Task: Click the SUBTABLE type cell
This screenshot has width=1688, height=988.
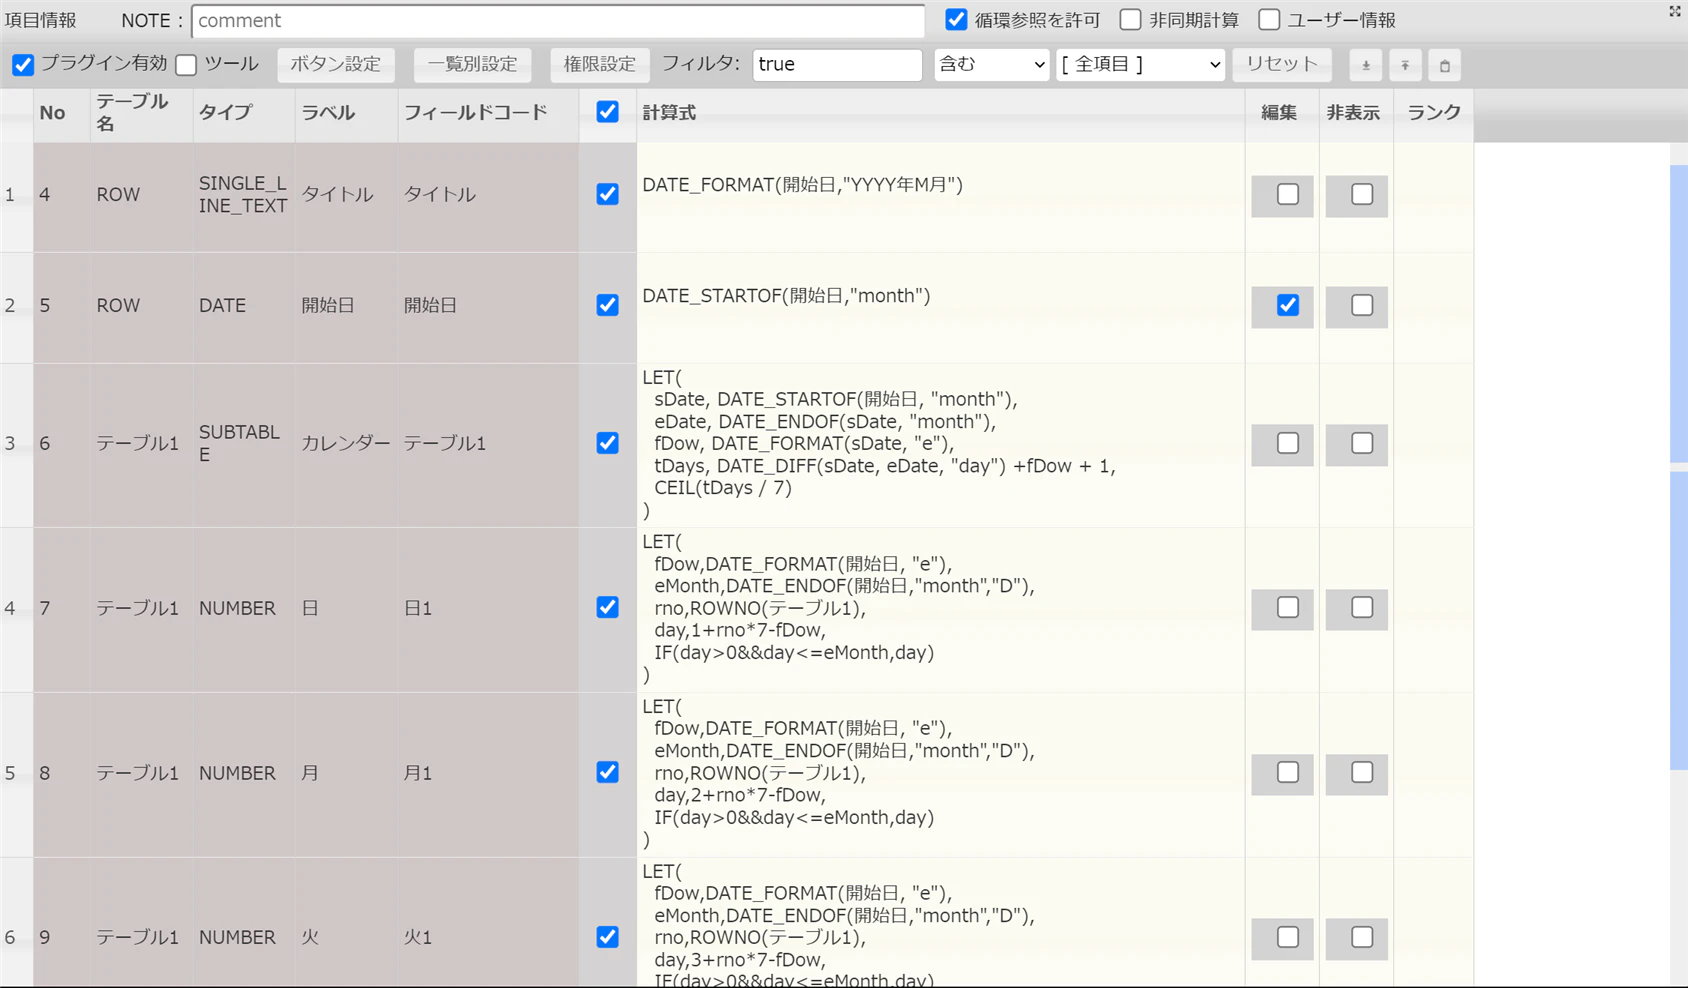Action: [x=243, y=443]
